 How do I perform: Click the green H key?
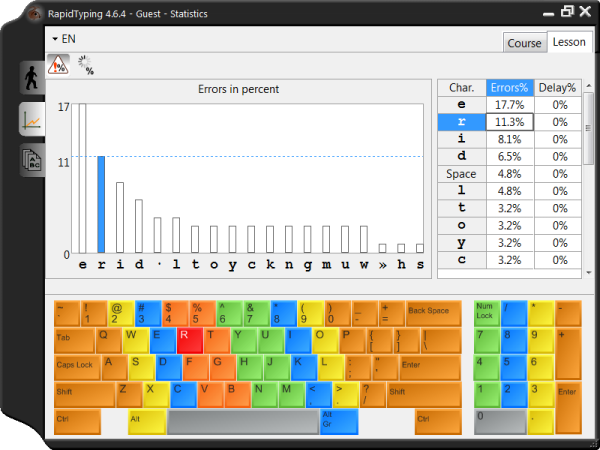tap(250, 368)
